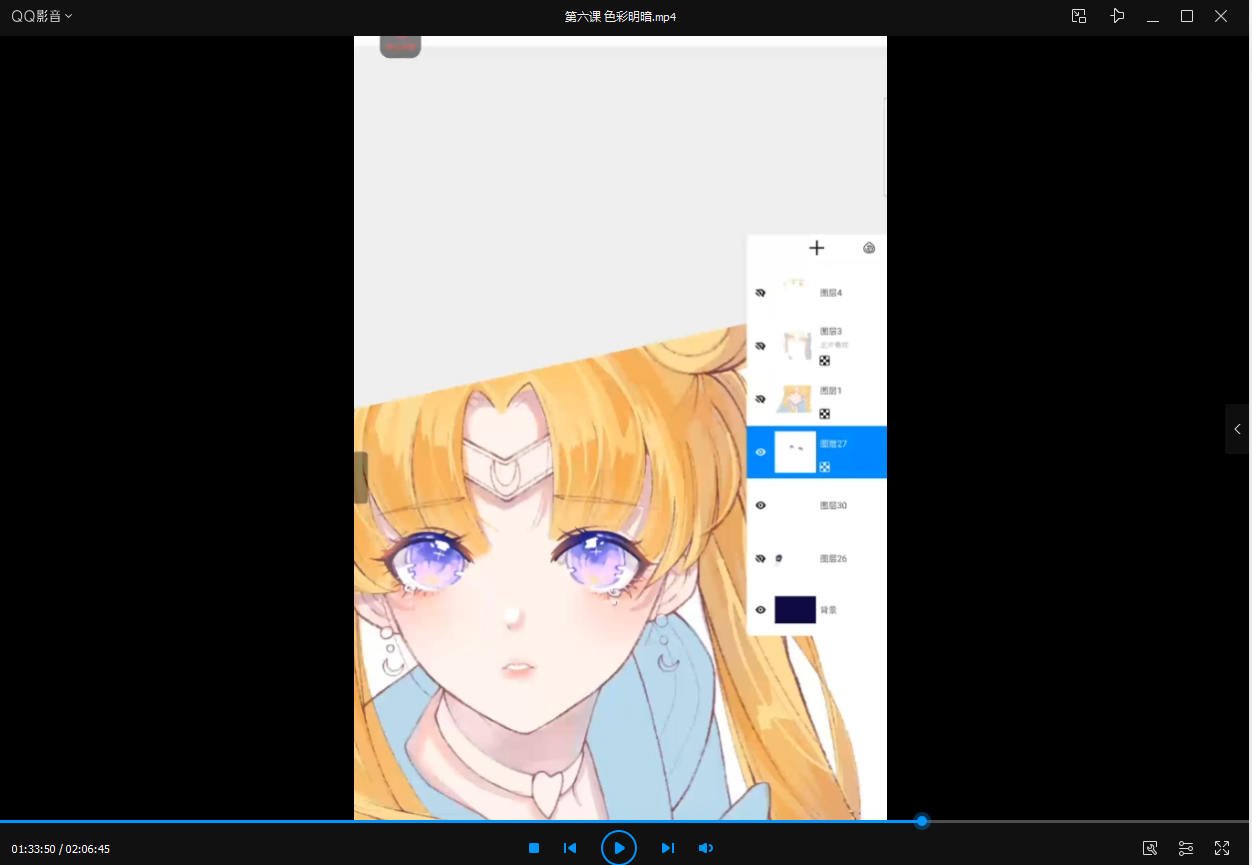Expand the playlist side panel arrow
The image size is (1252, 865).
coord(1237,429)
